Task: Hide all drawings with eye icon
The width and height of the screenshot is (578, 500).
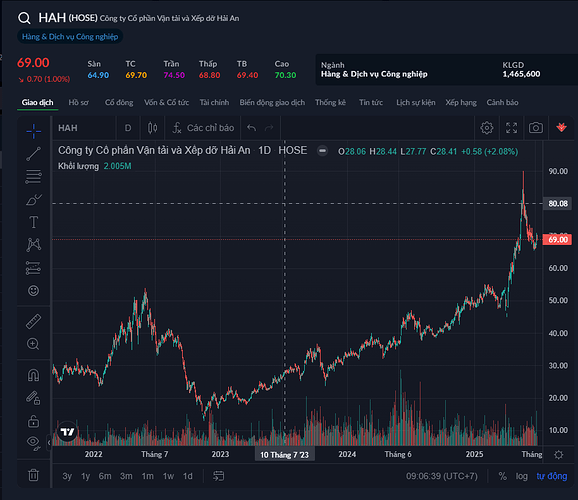Action: 33,443
